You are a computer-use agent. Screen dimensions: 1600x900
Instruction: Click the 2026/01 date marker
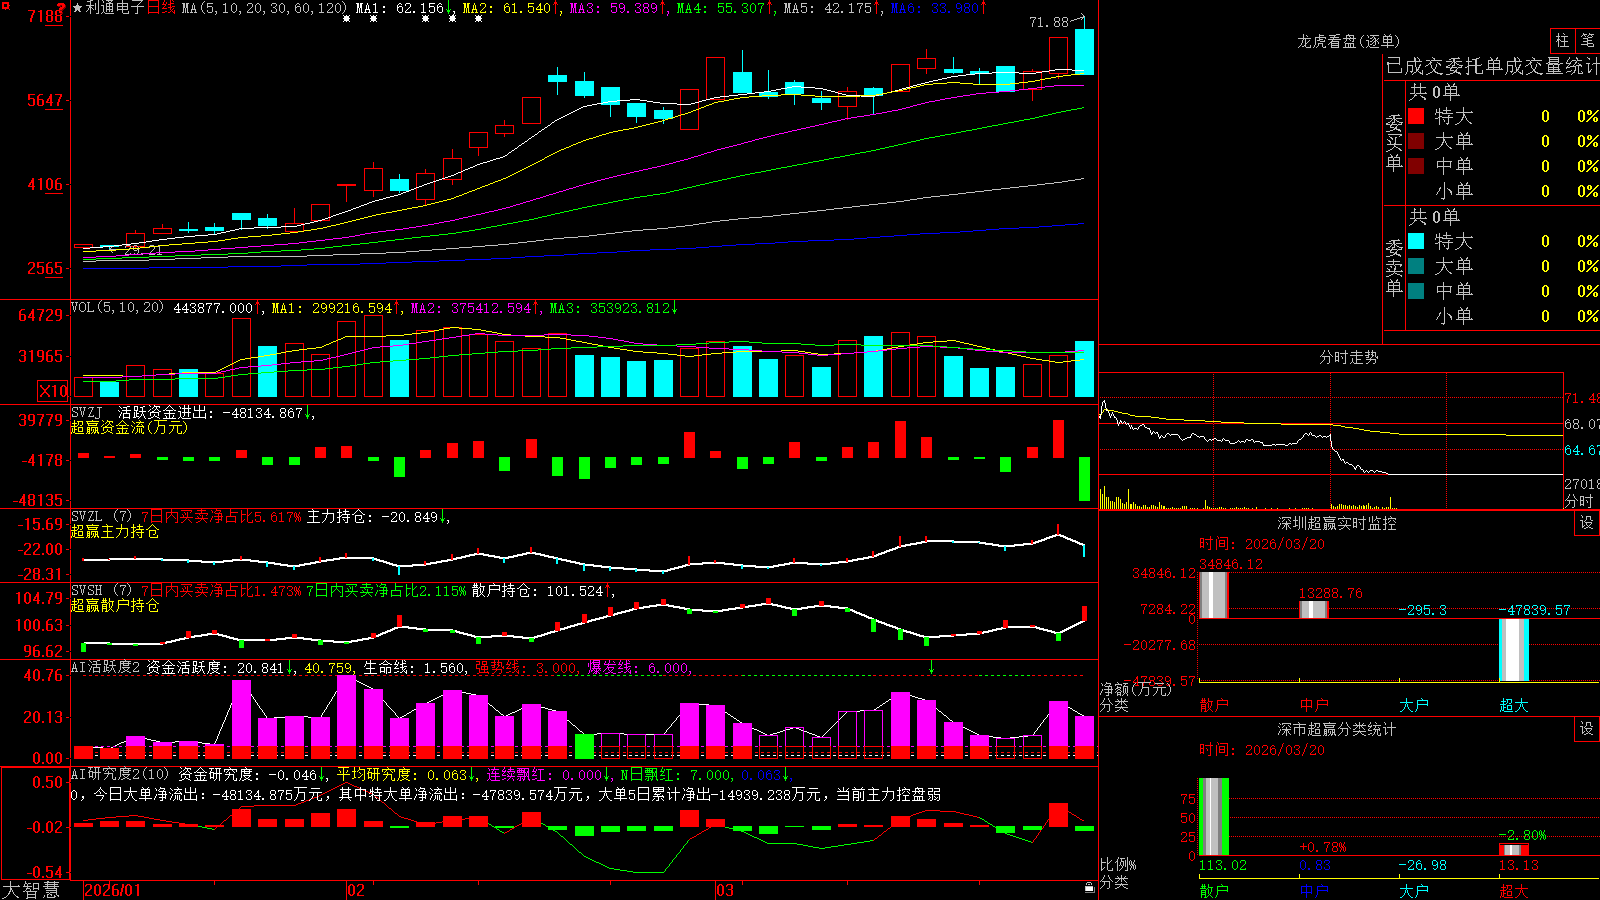[113, 890]
